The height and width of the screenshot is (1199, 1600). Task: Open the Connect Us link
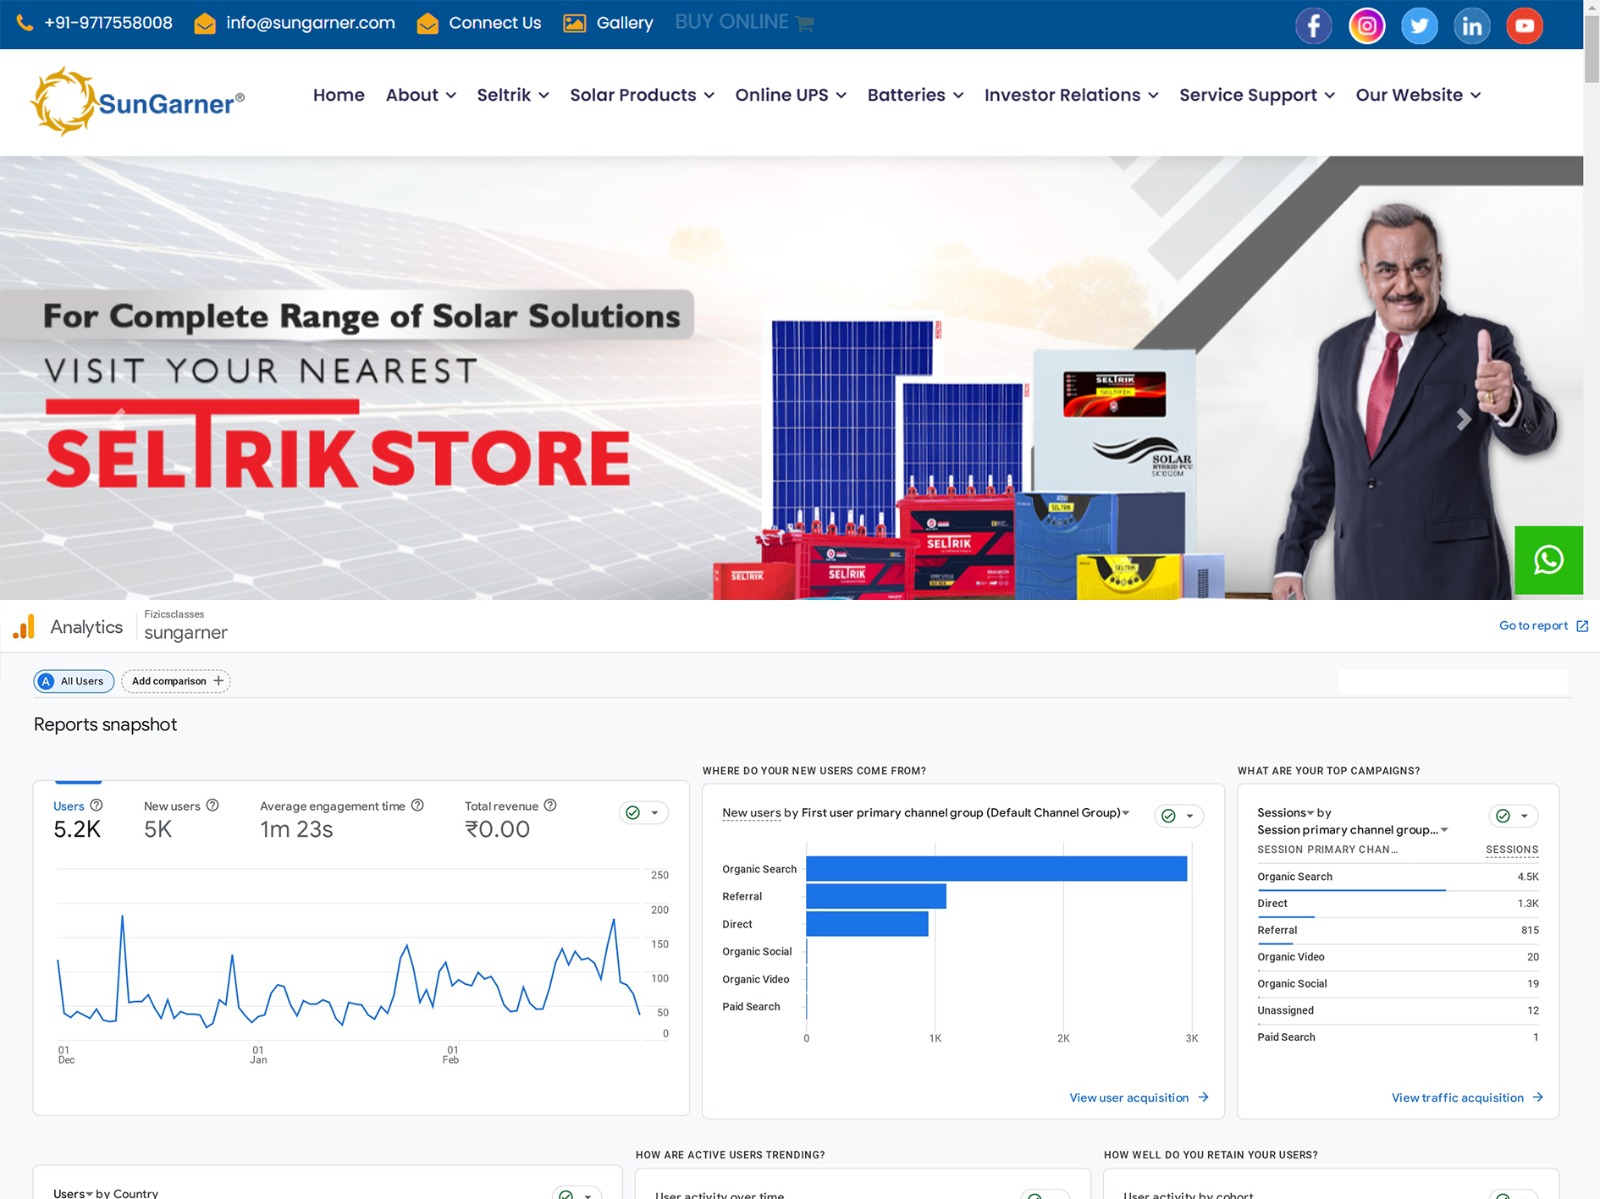coord(494,22)
